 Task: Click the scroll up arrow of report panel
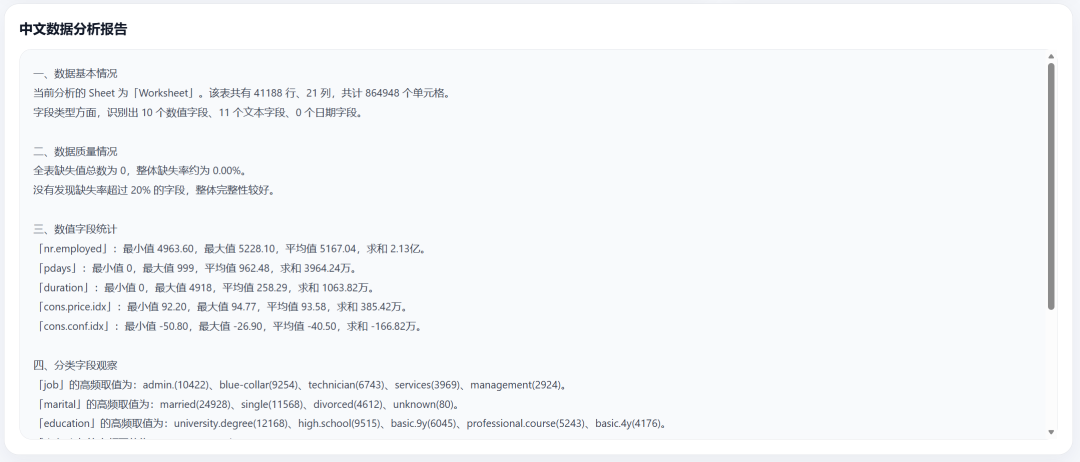coord(1051,56)
